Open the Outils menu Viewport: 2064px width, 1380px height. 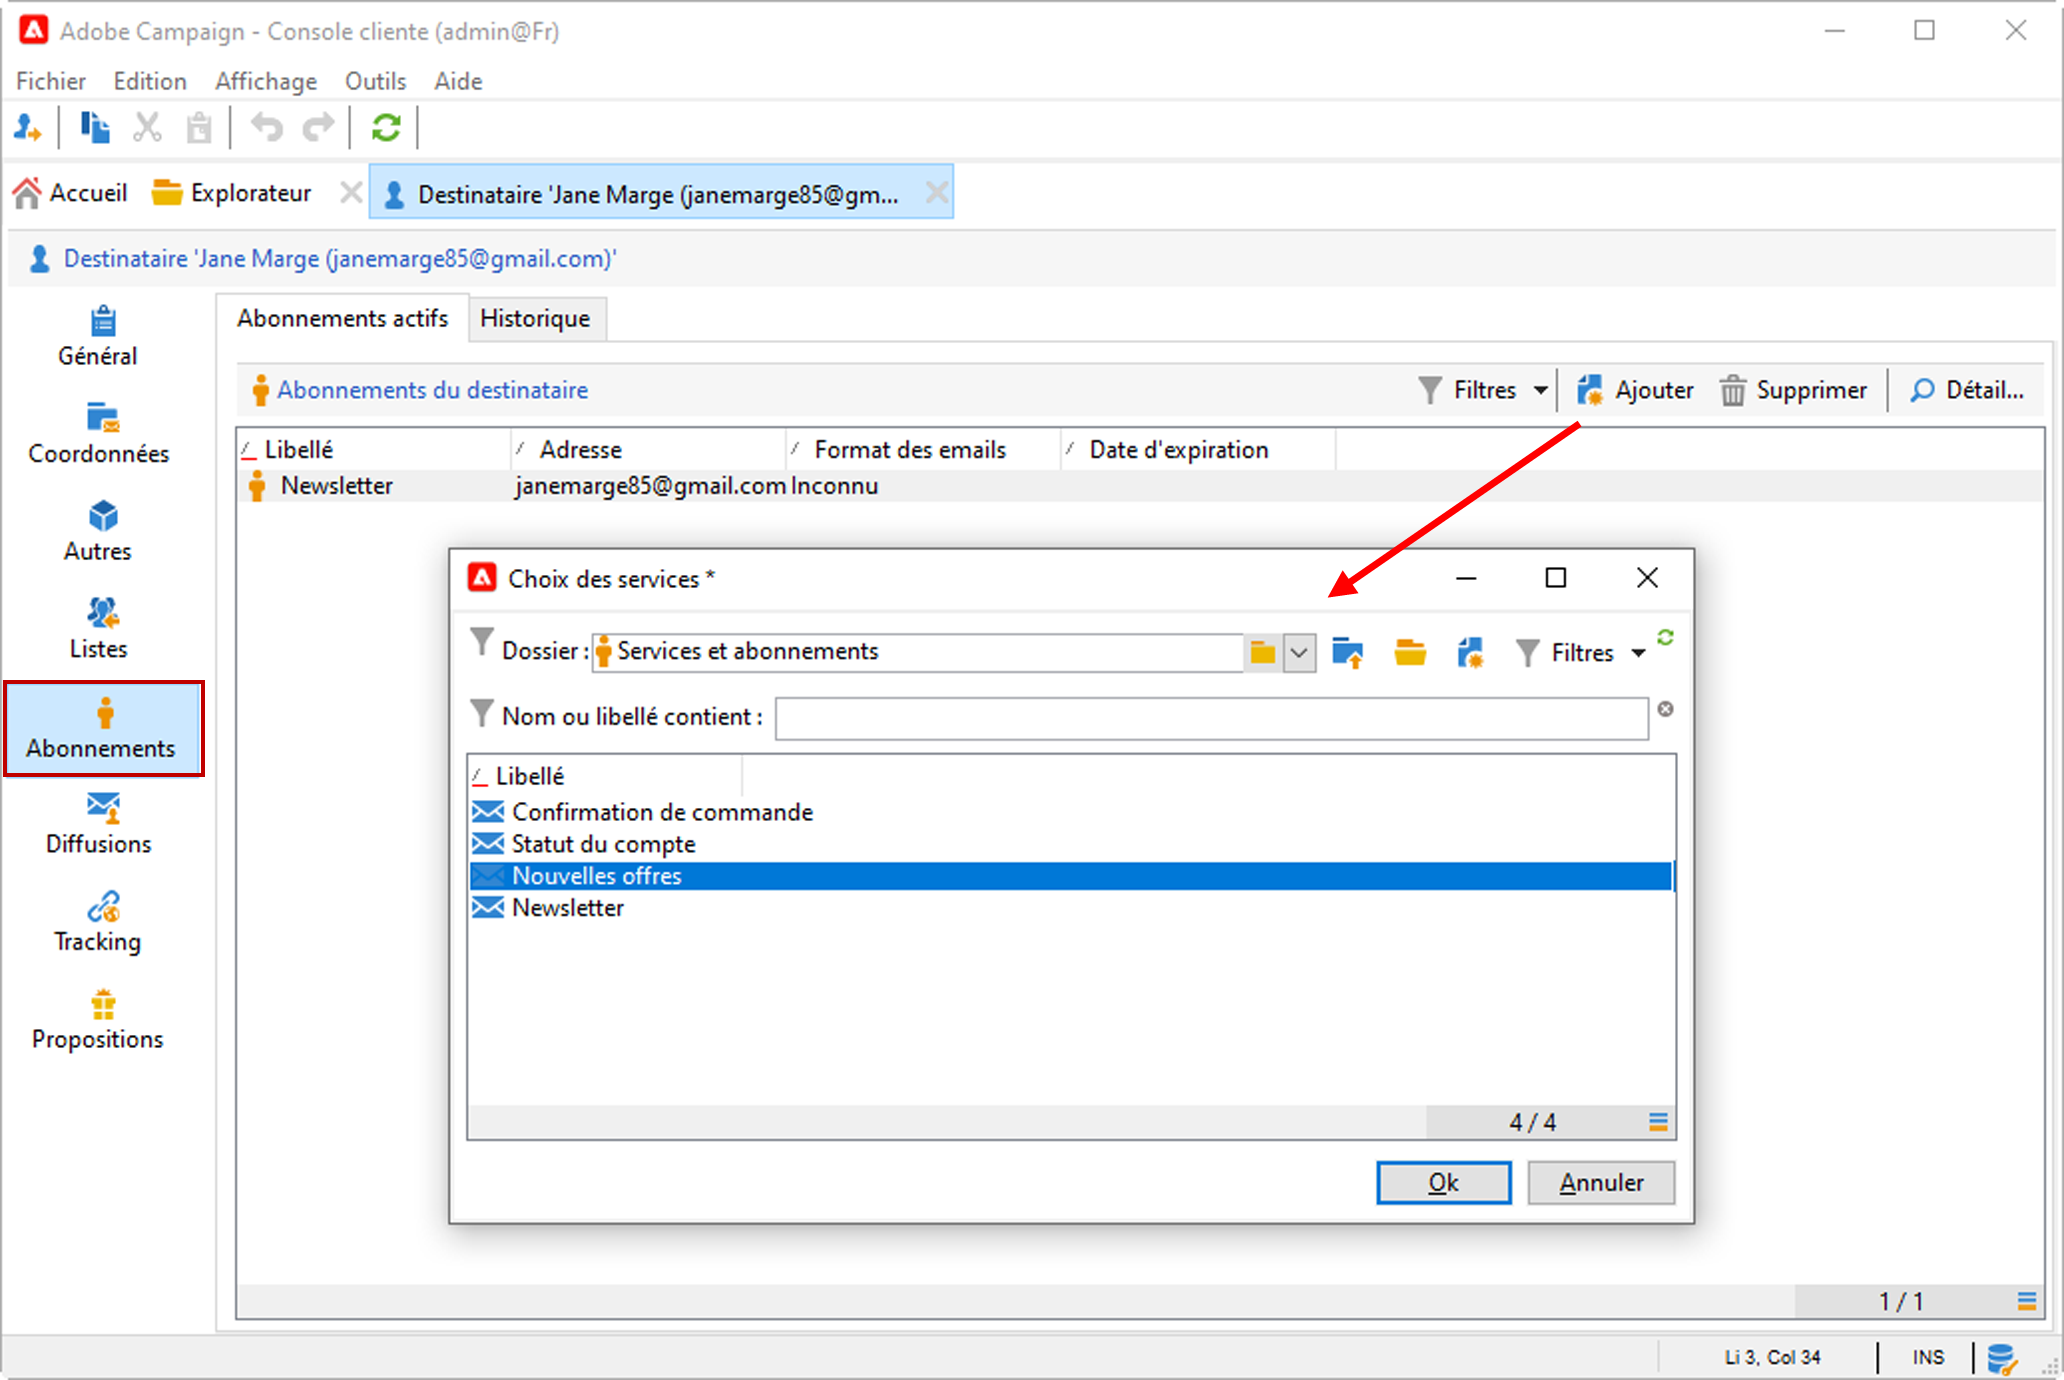[375, 81]
